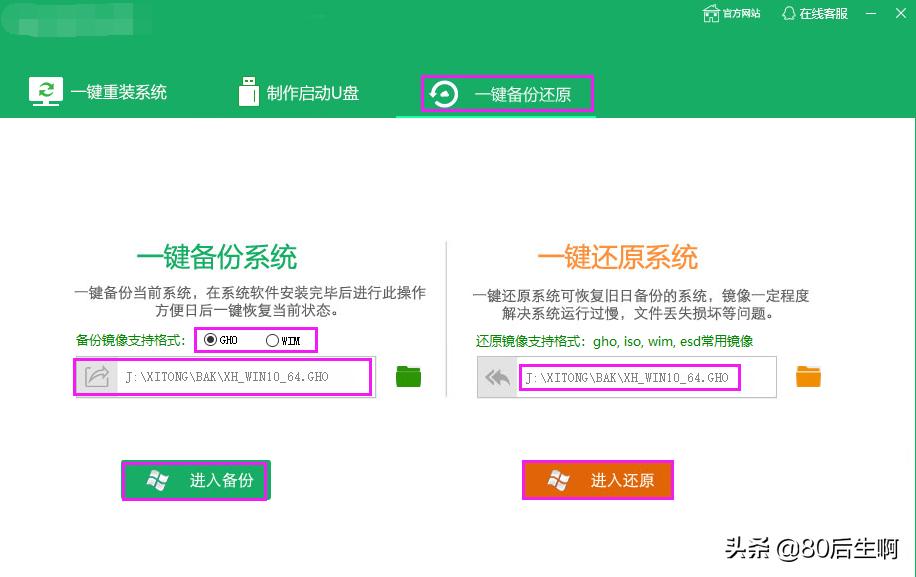The image size is (916, 577).
Task: Open the green folder browser for backup image
Action: click(x=408, y=377)
